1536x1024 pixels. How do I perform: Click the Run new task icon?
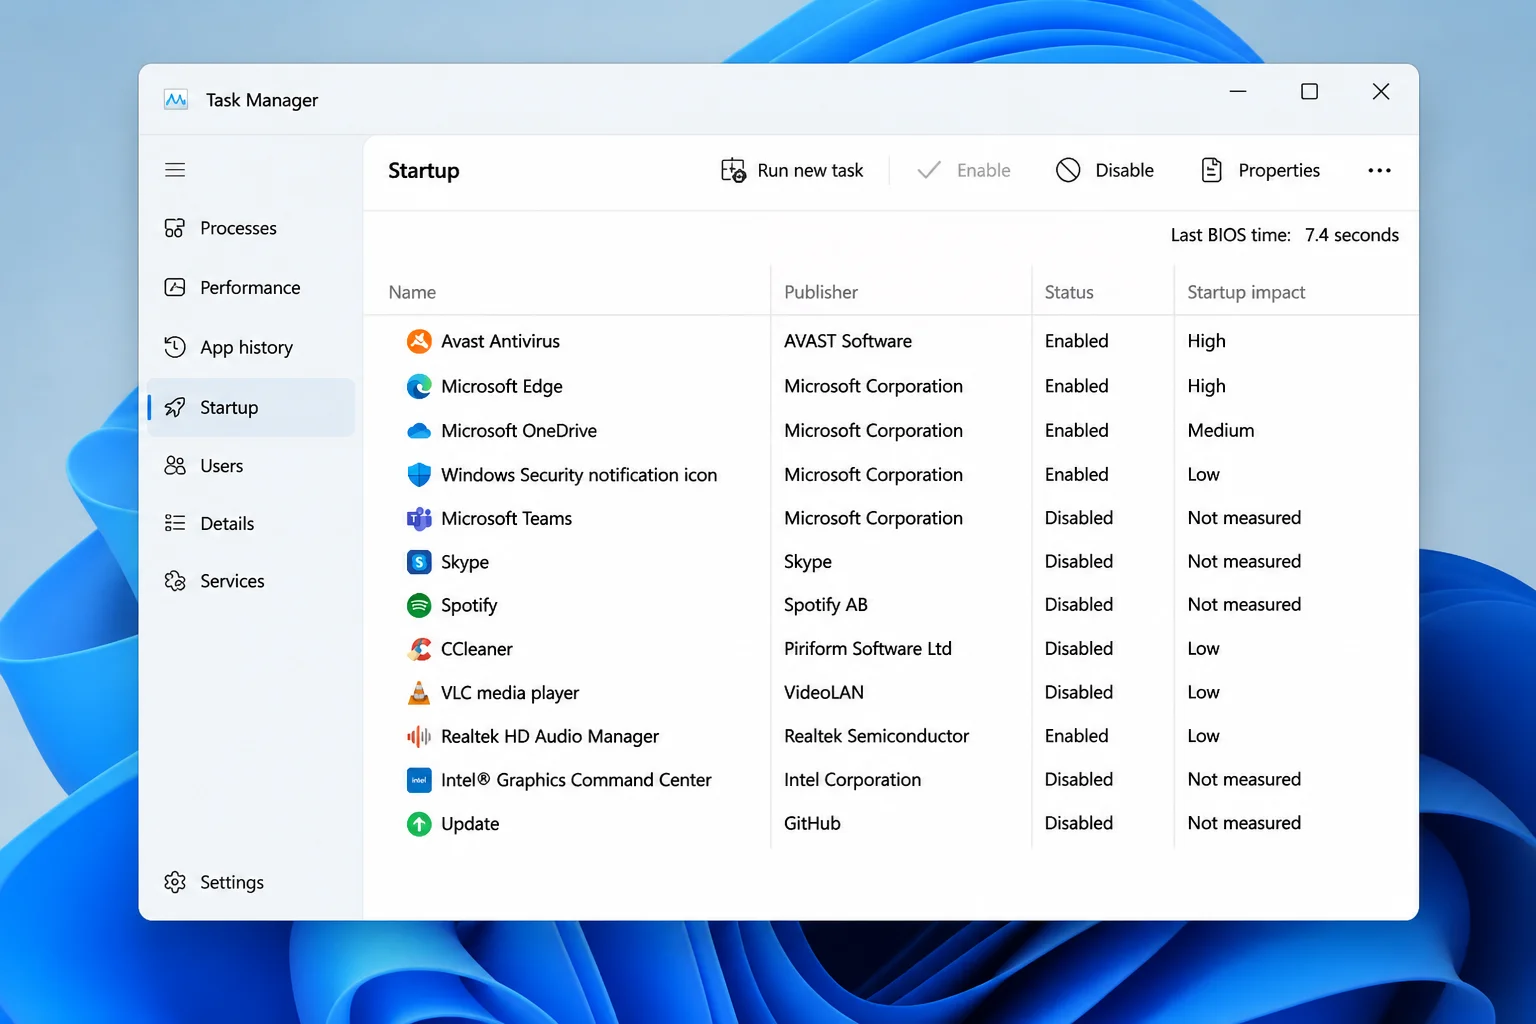(733, 170)
